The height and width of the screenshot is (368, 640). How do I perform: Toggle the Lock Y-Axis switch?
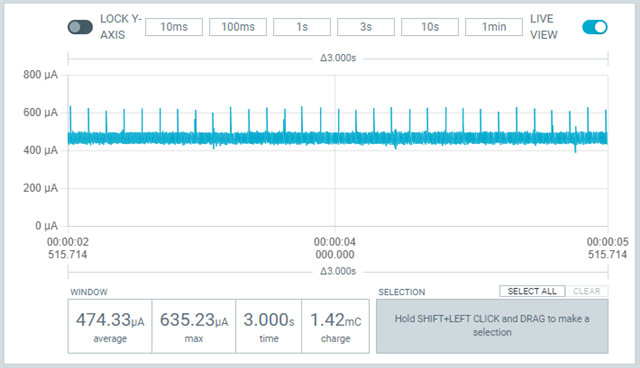[x=80, y=27]
